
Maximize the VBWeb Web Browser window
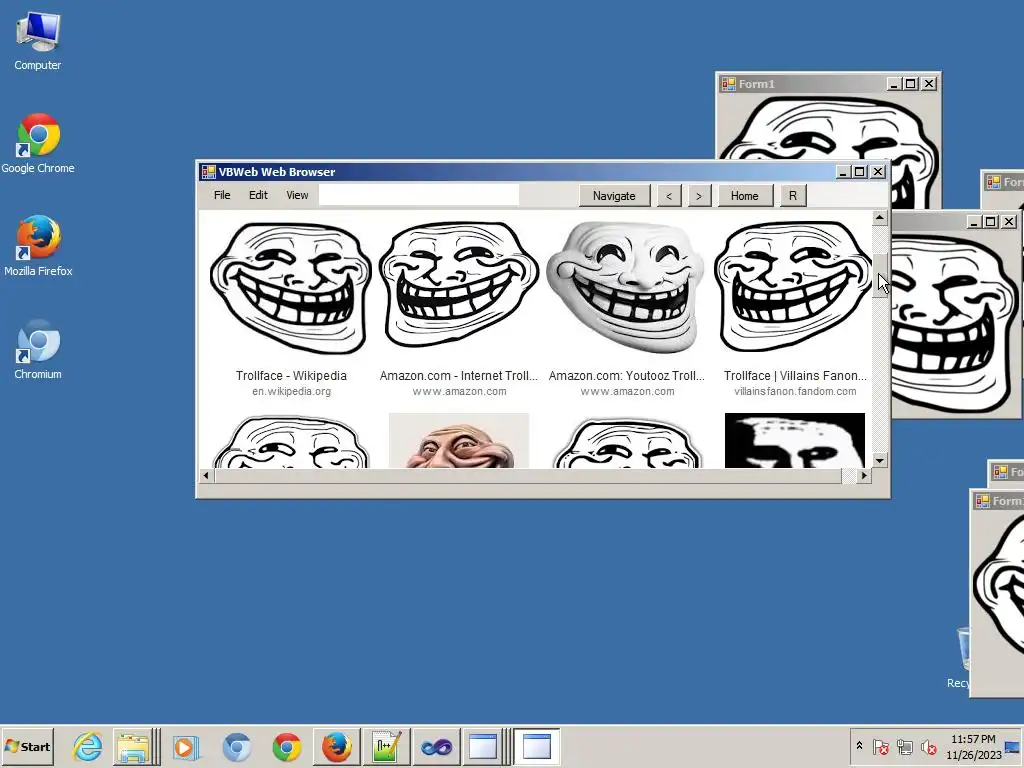(860, 172)
